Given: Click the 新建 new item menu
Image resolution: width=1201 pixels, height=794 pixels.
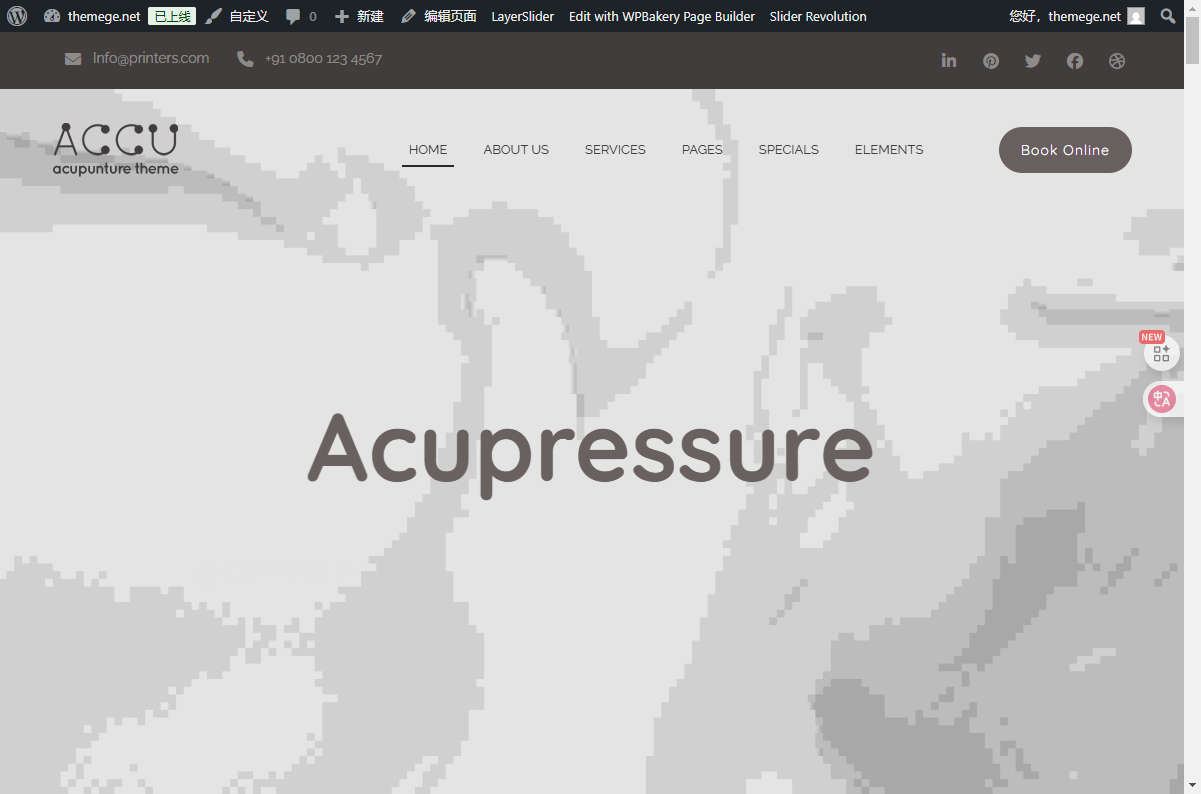Looking at the screenshot, I should coord(359,16).
